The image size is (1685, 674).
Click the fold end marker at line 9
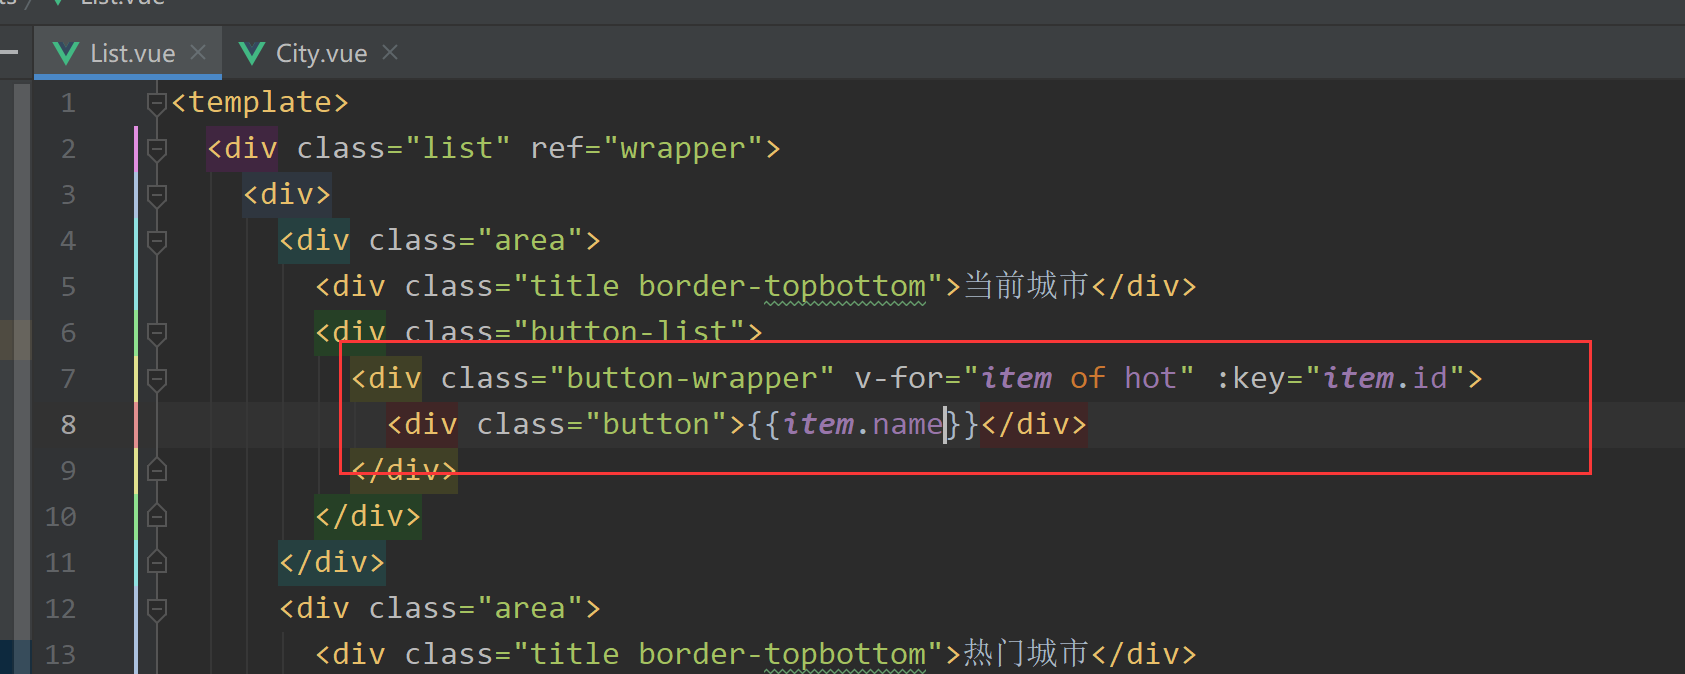(x=157, y=469)
